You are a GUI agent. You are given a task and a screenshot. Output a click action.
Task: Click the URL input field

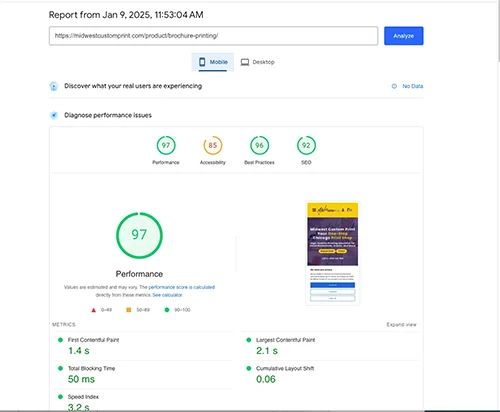213,36
